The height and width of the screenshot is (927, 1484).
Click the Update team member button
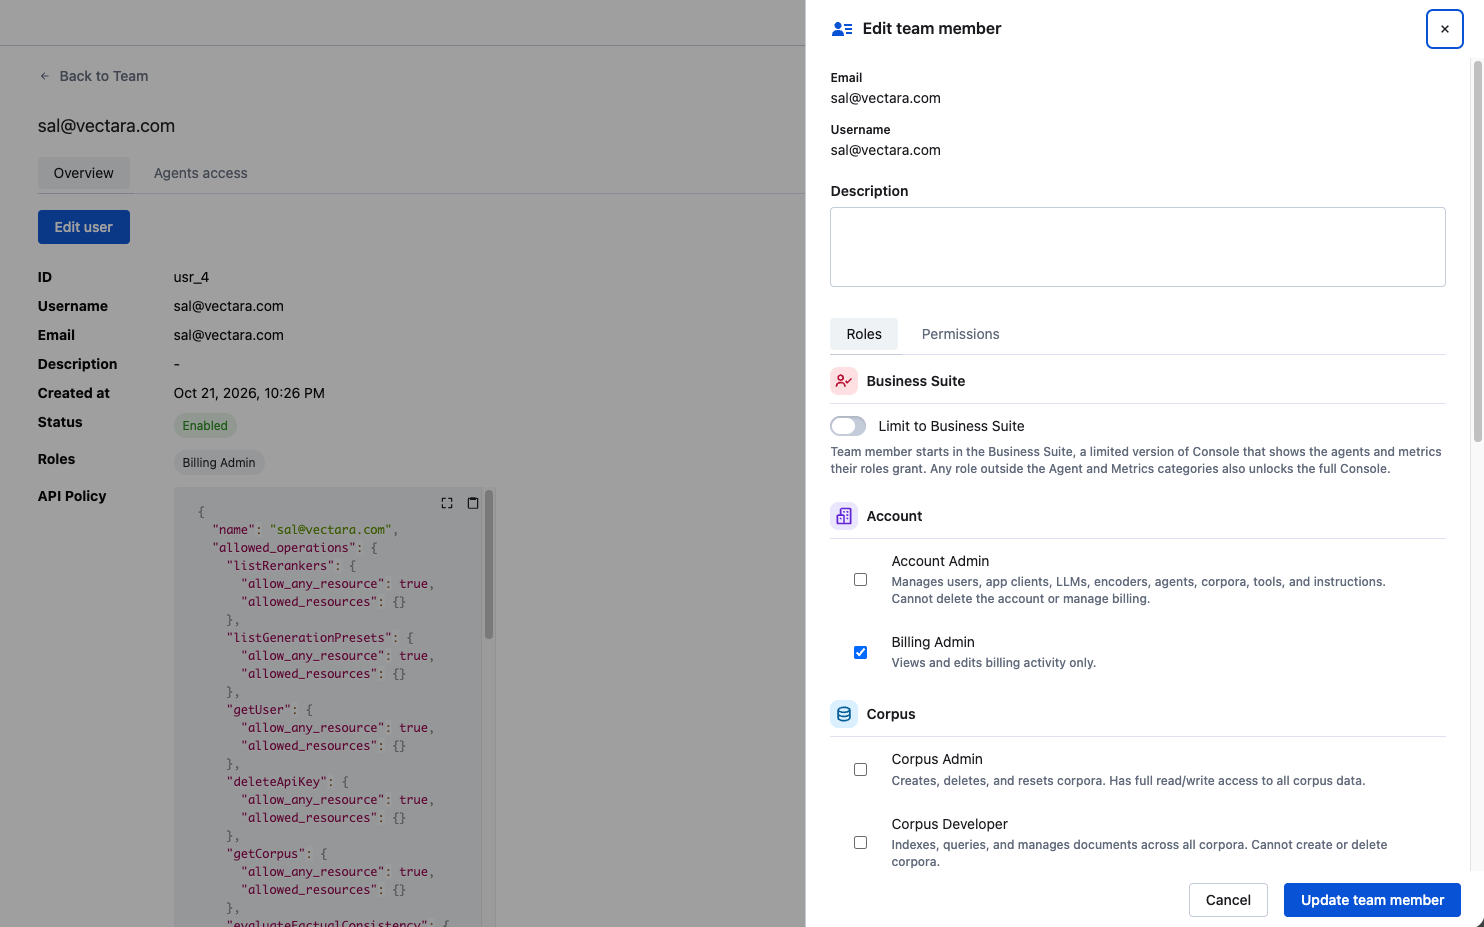[x=1372, y=900]
